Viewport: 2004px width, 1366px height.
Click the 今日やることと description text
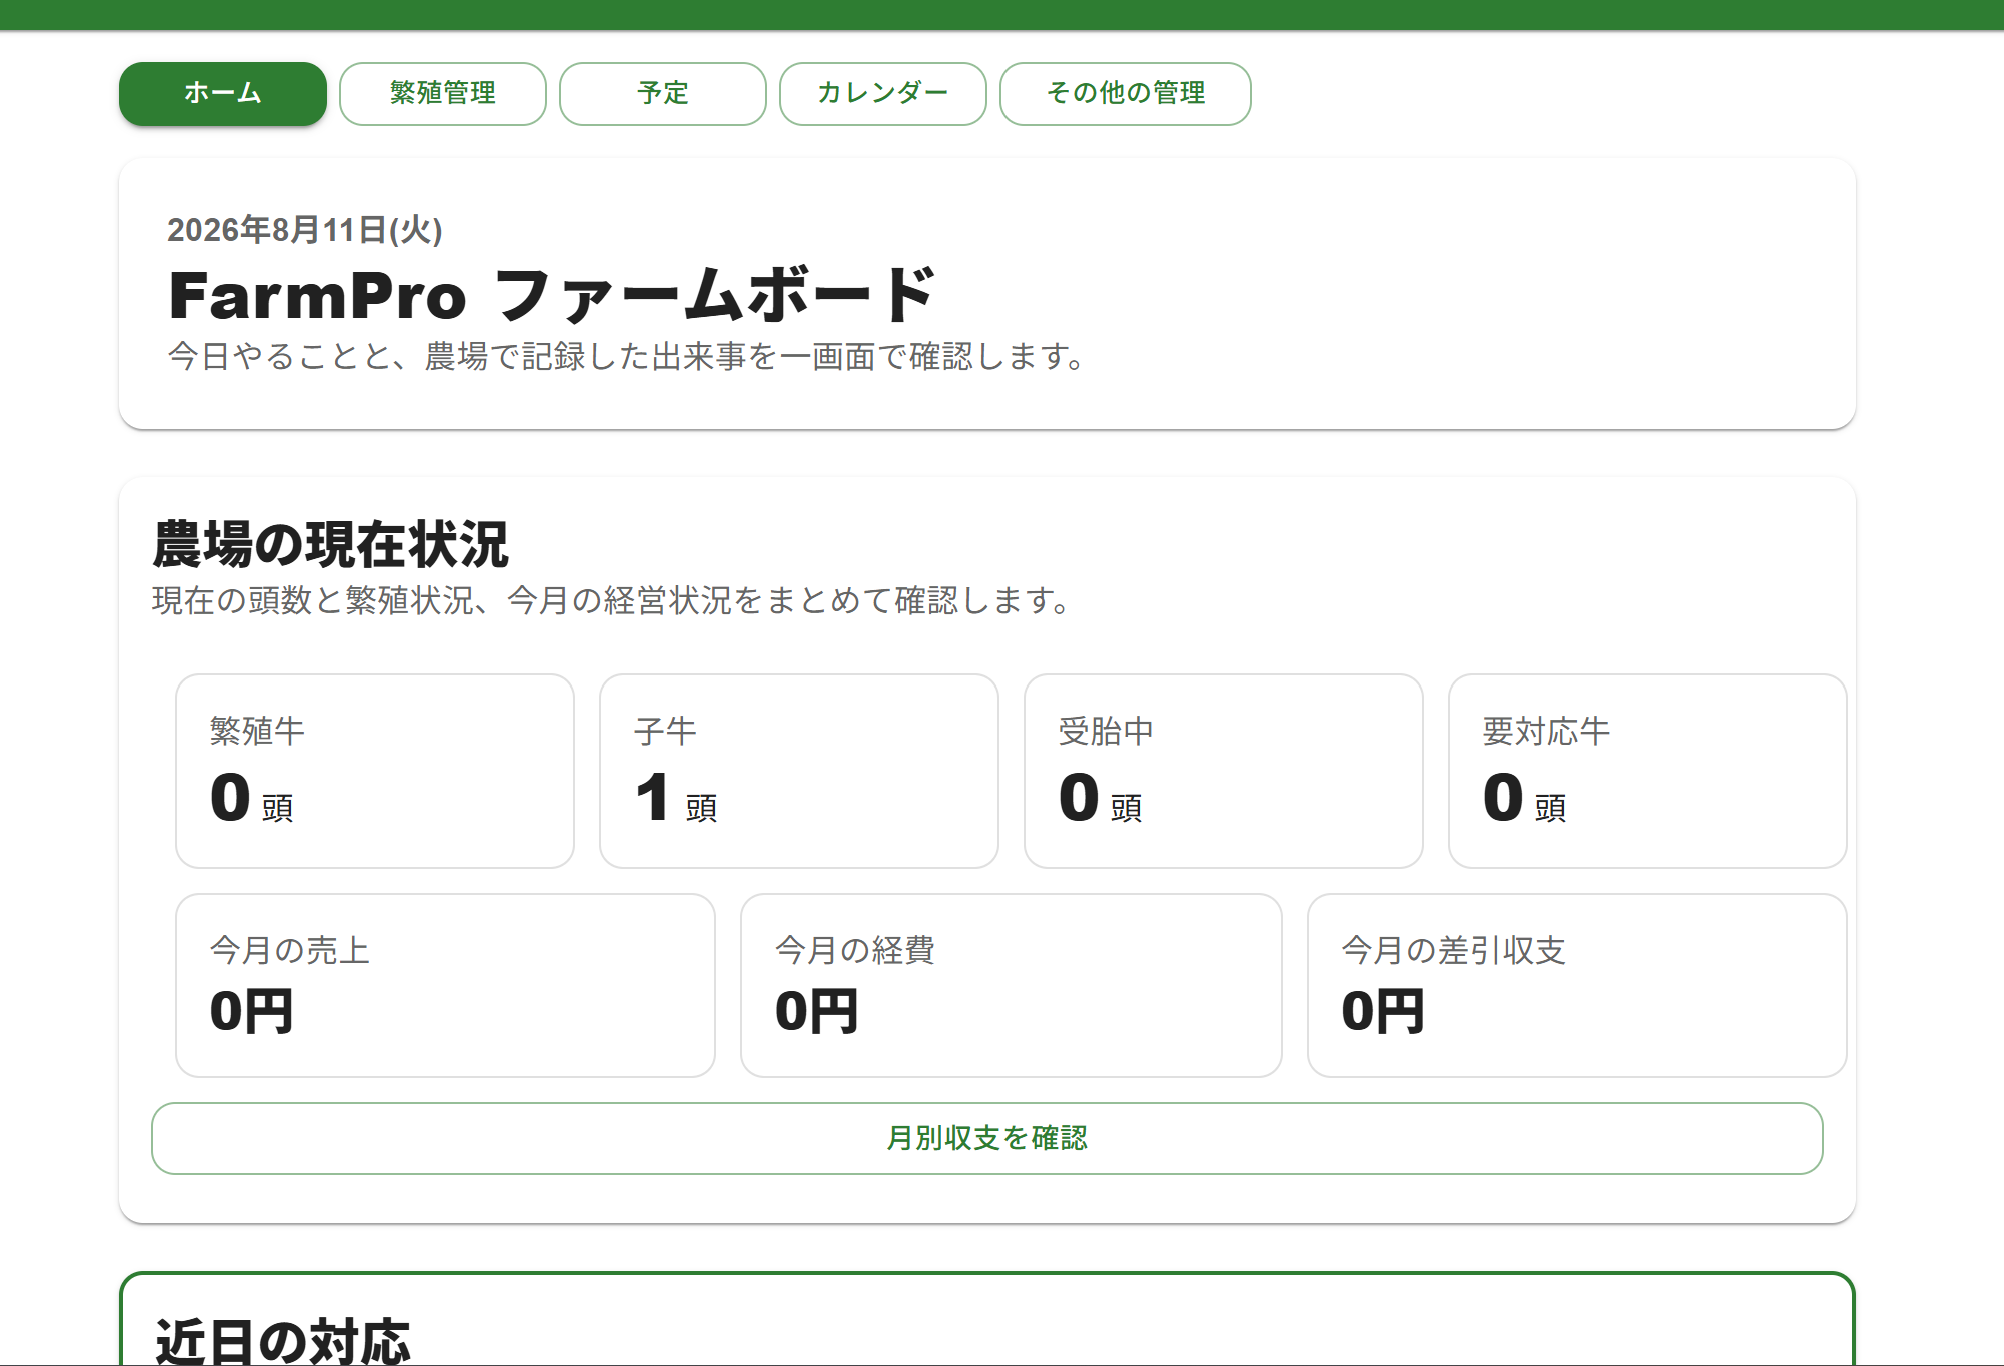coord(628,356)
